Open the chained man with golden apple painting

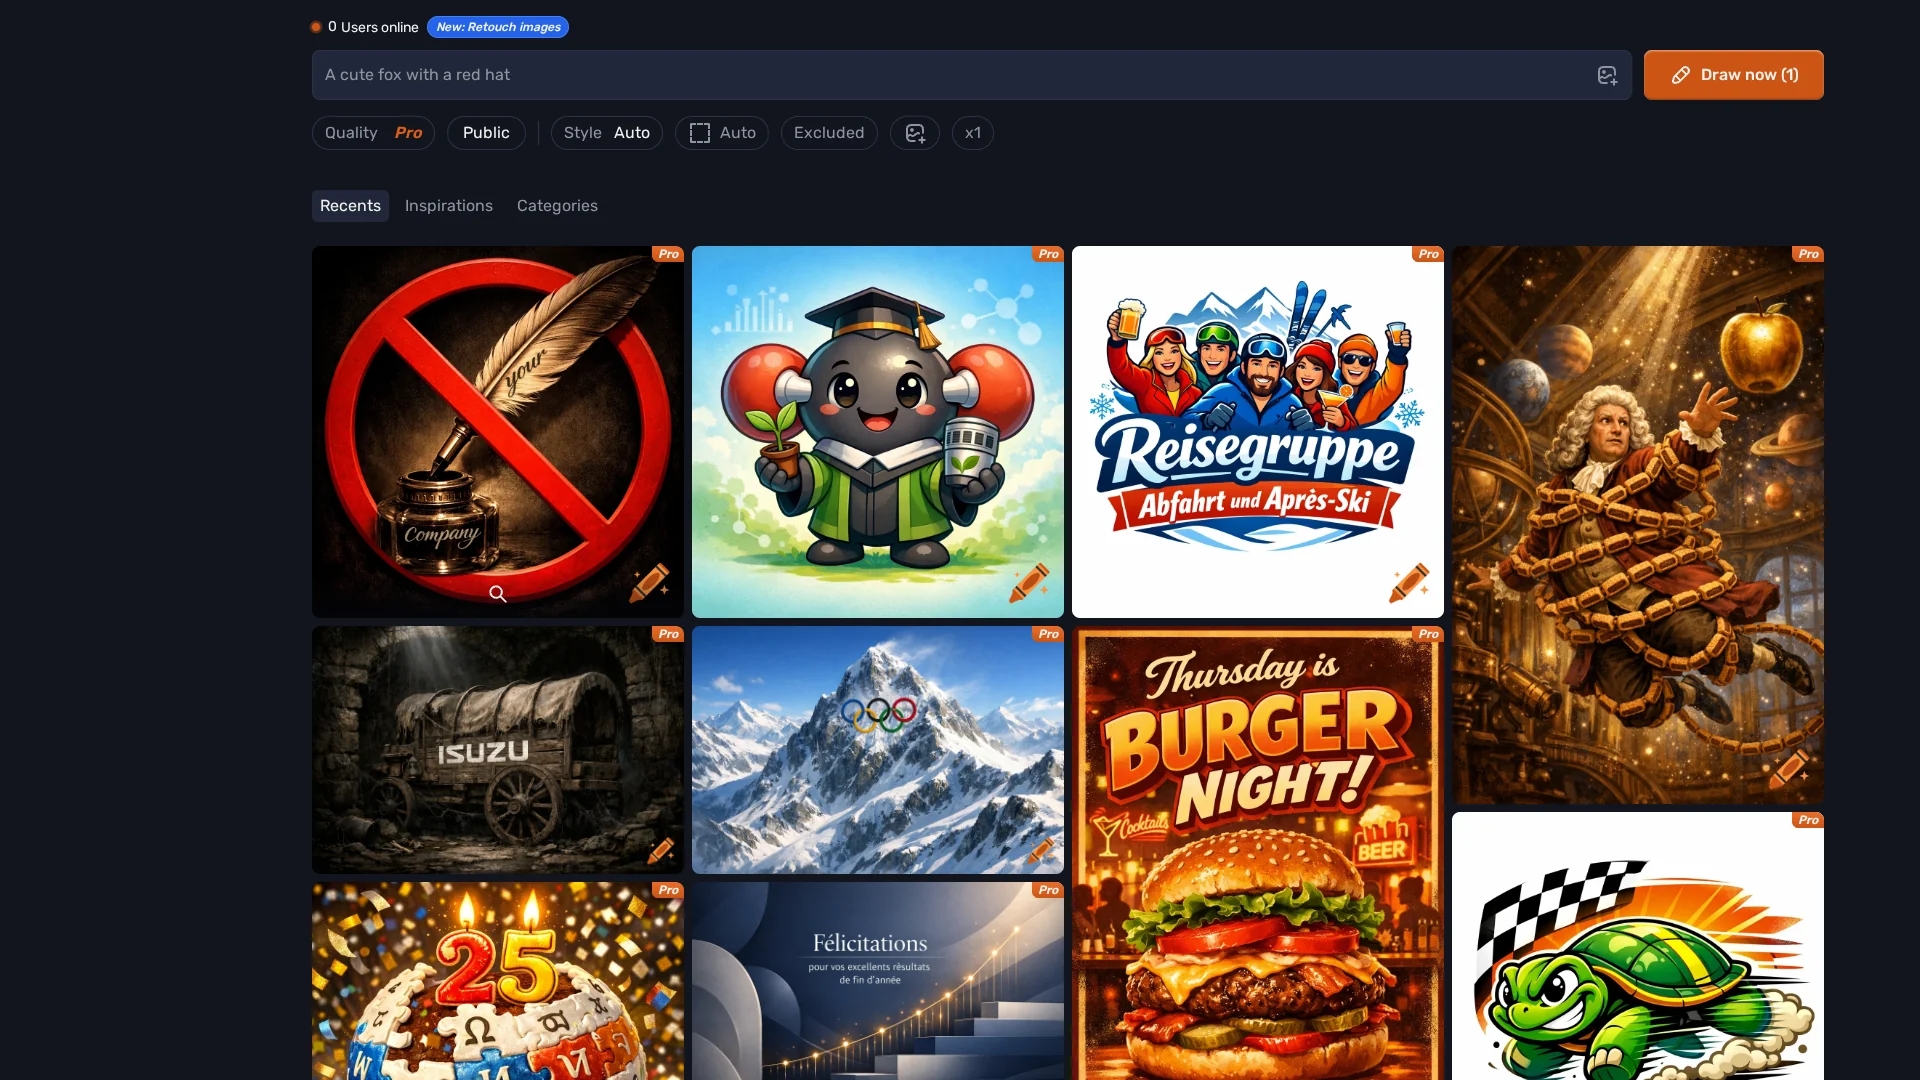[x=1638, y=525]
